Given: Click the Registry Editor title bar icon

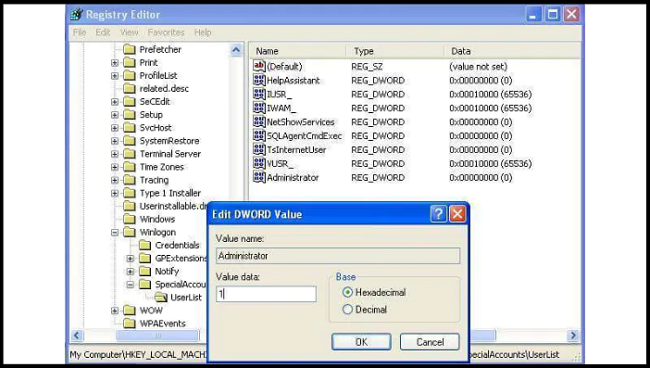Looking at the screenshot, I should [77, 15].
